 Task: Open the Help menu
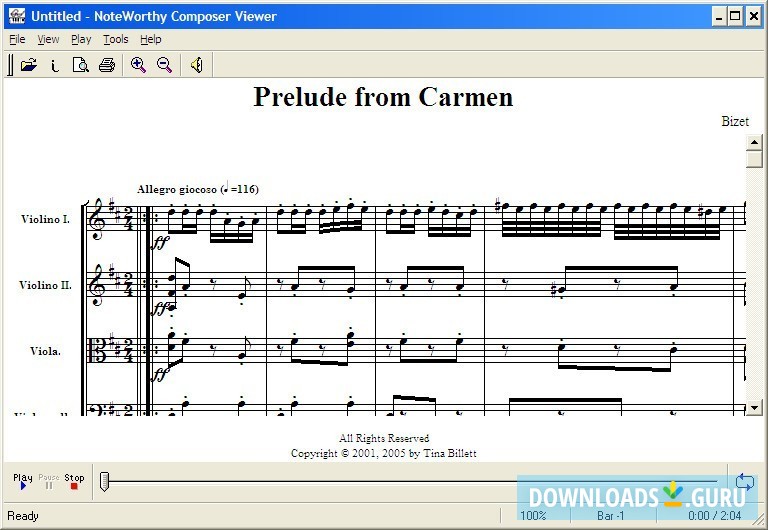point(150,39)
